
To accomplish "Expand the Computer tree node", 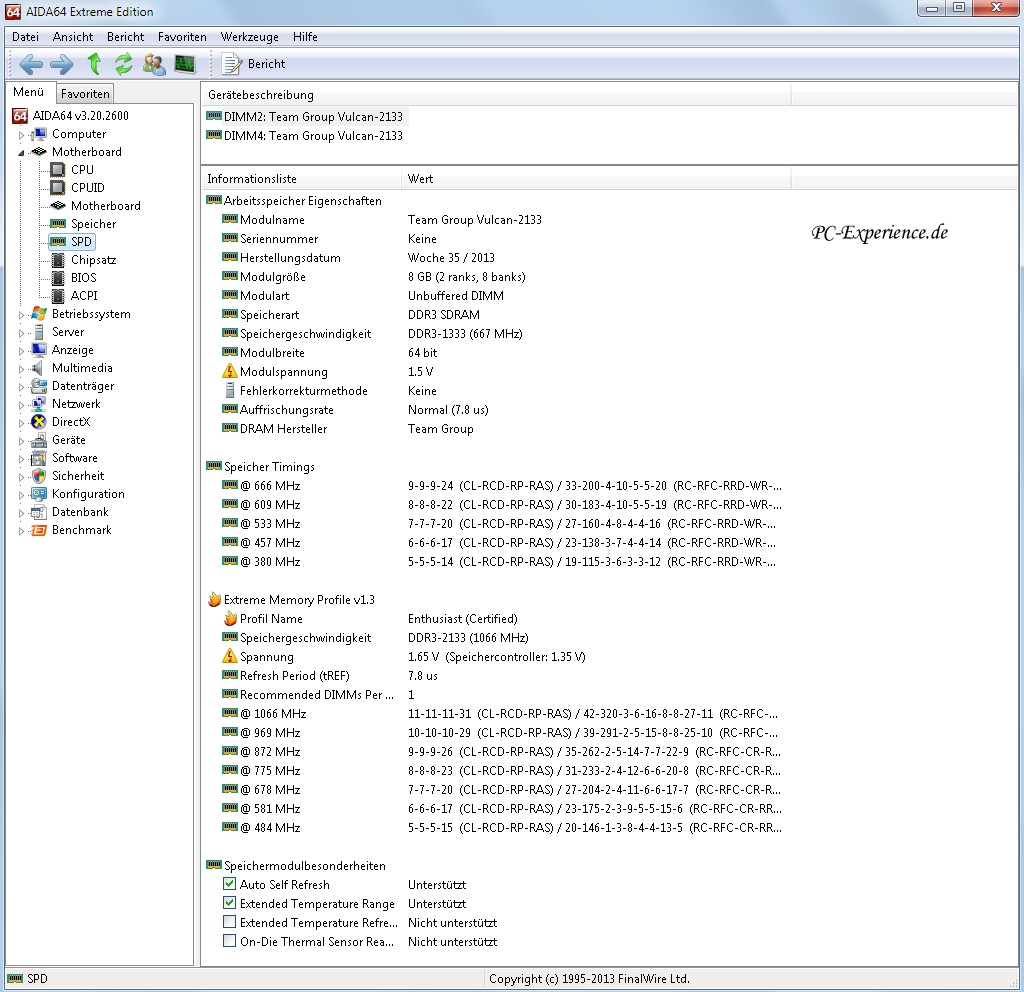I will 21,135.
